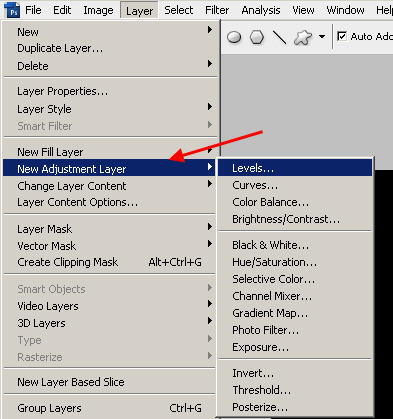Screen dimensions: 393x419
Task: Choose Group Layers
Action: pos(110,408)
